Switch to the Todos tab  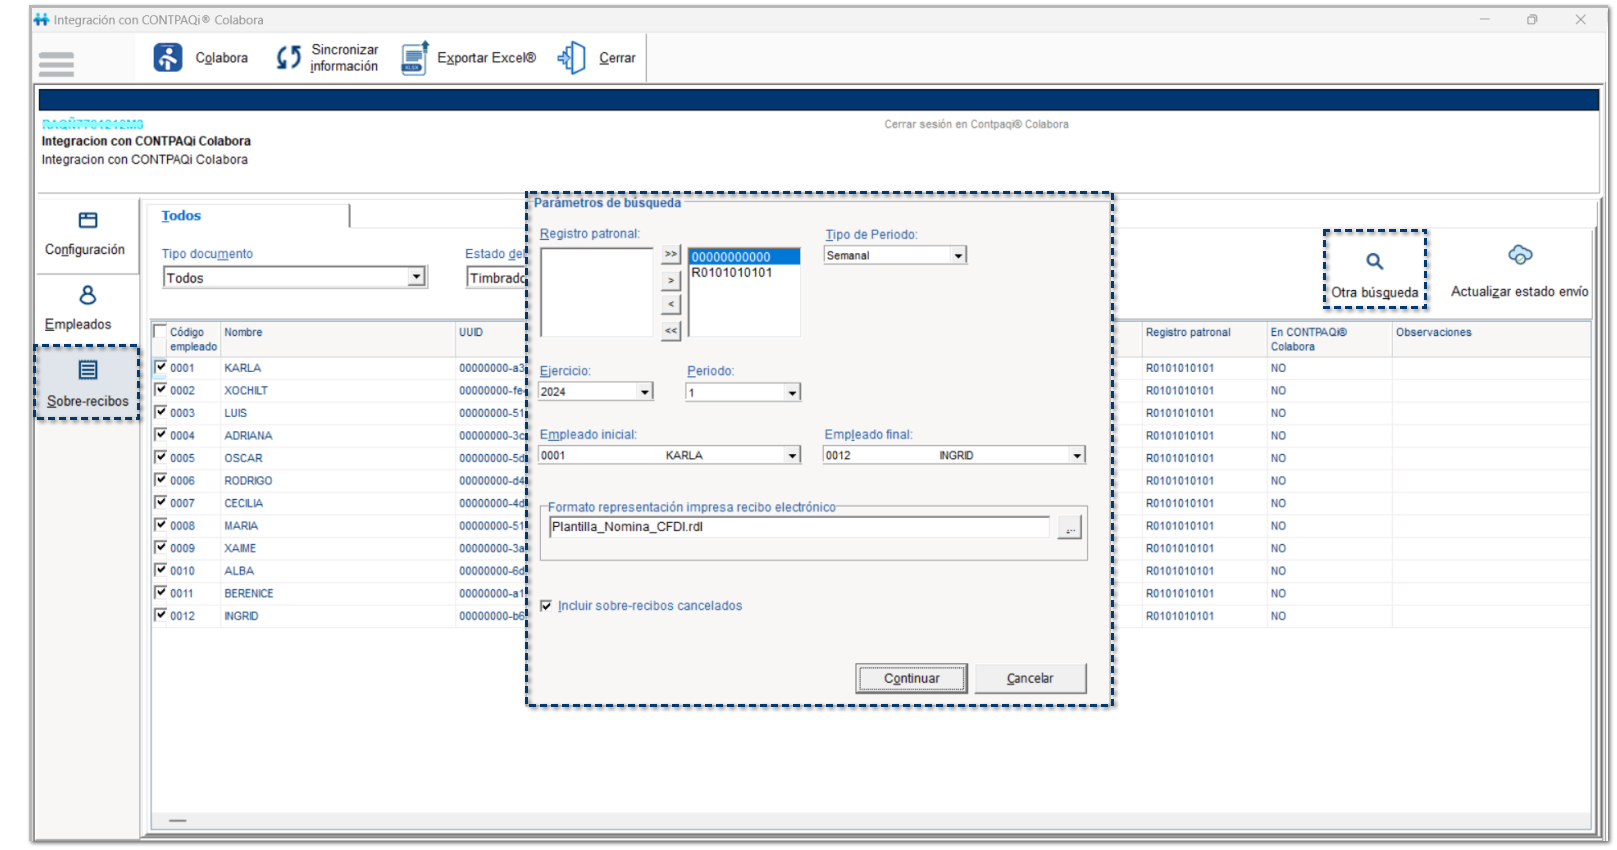click(181, 216)
